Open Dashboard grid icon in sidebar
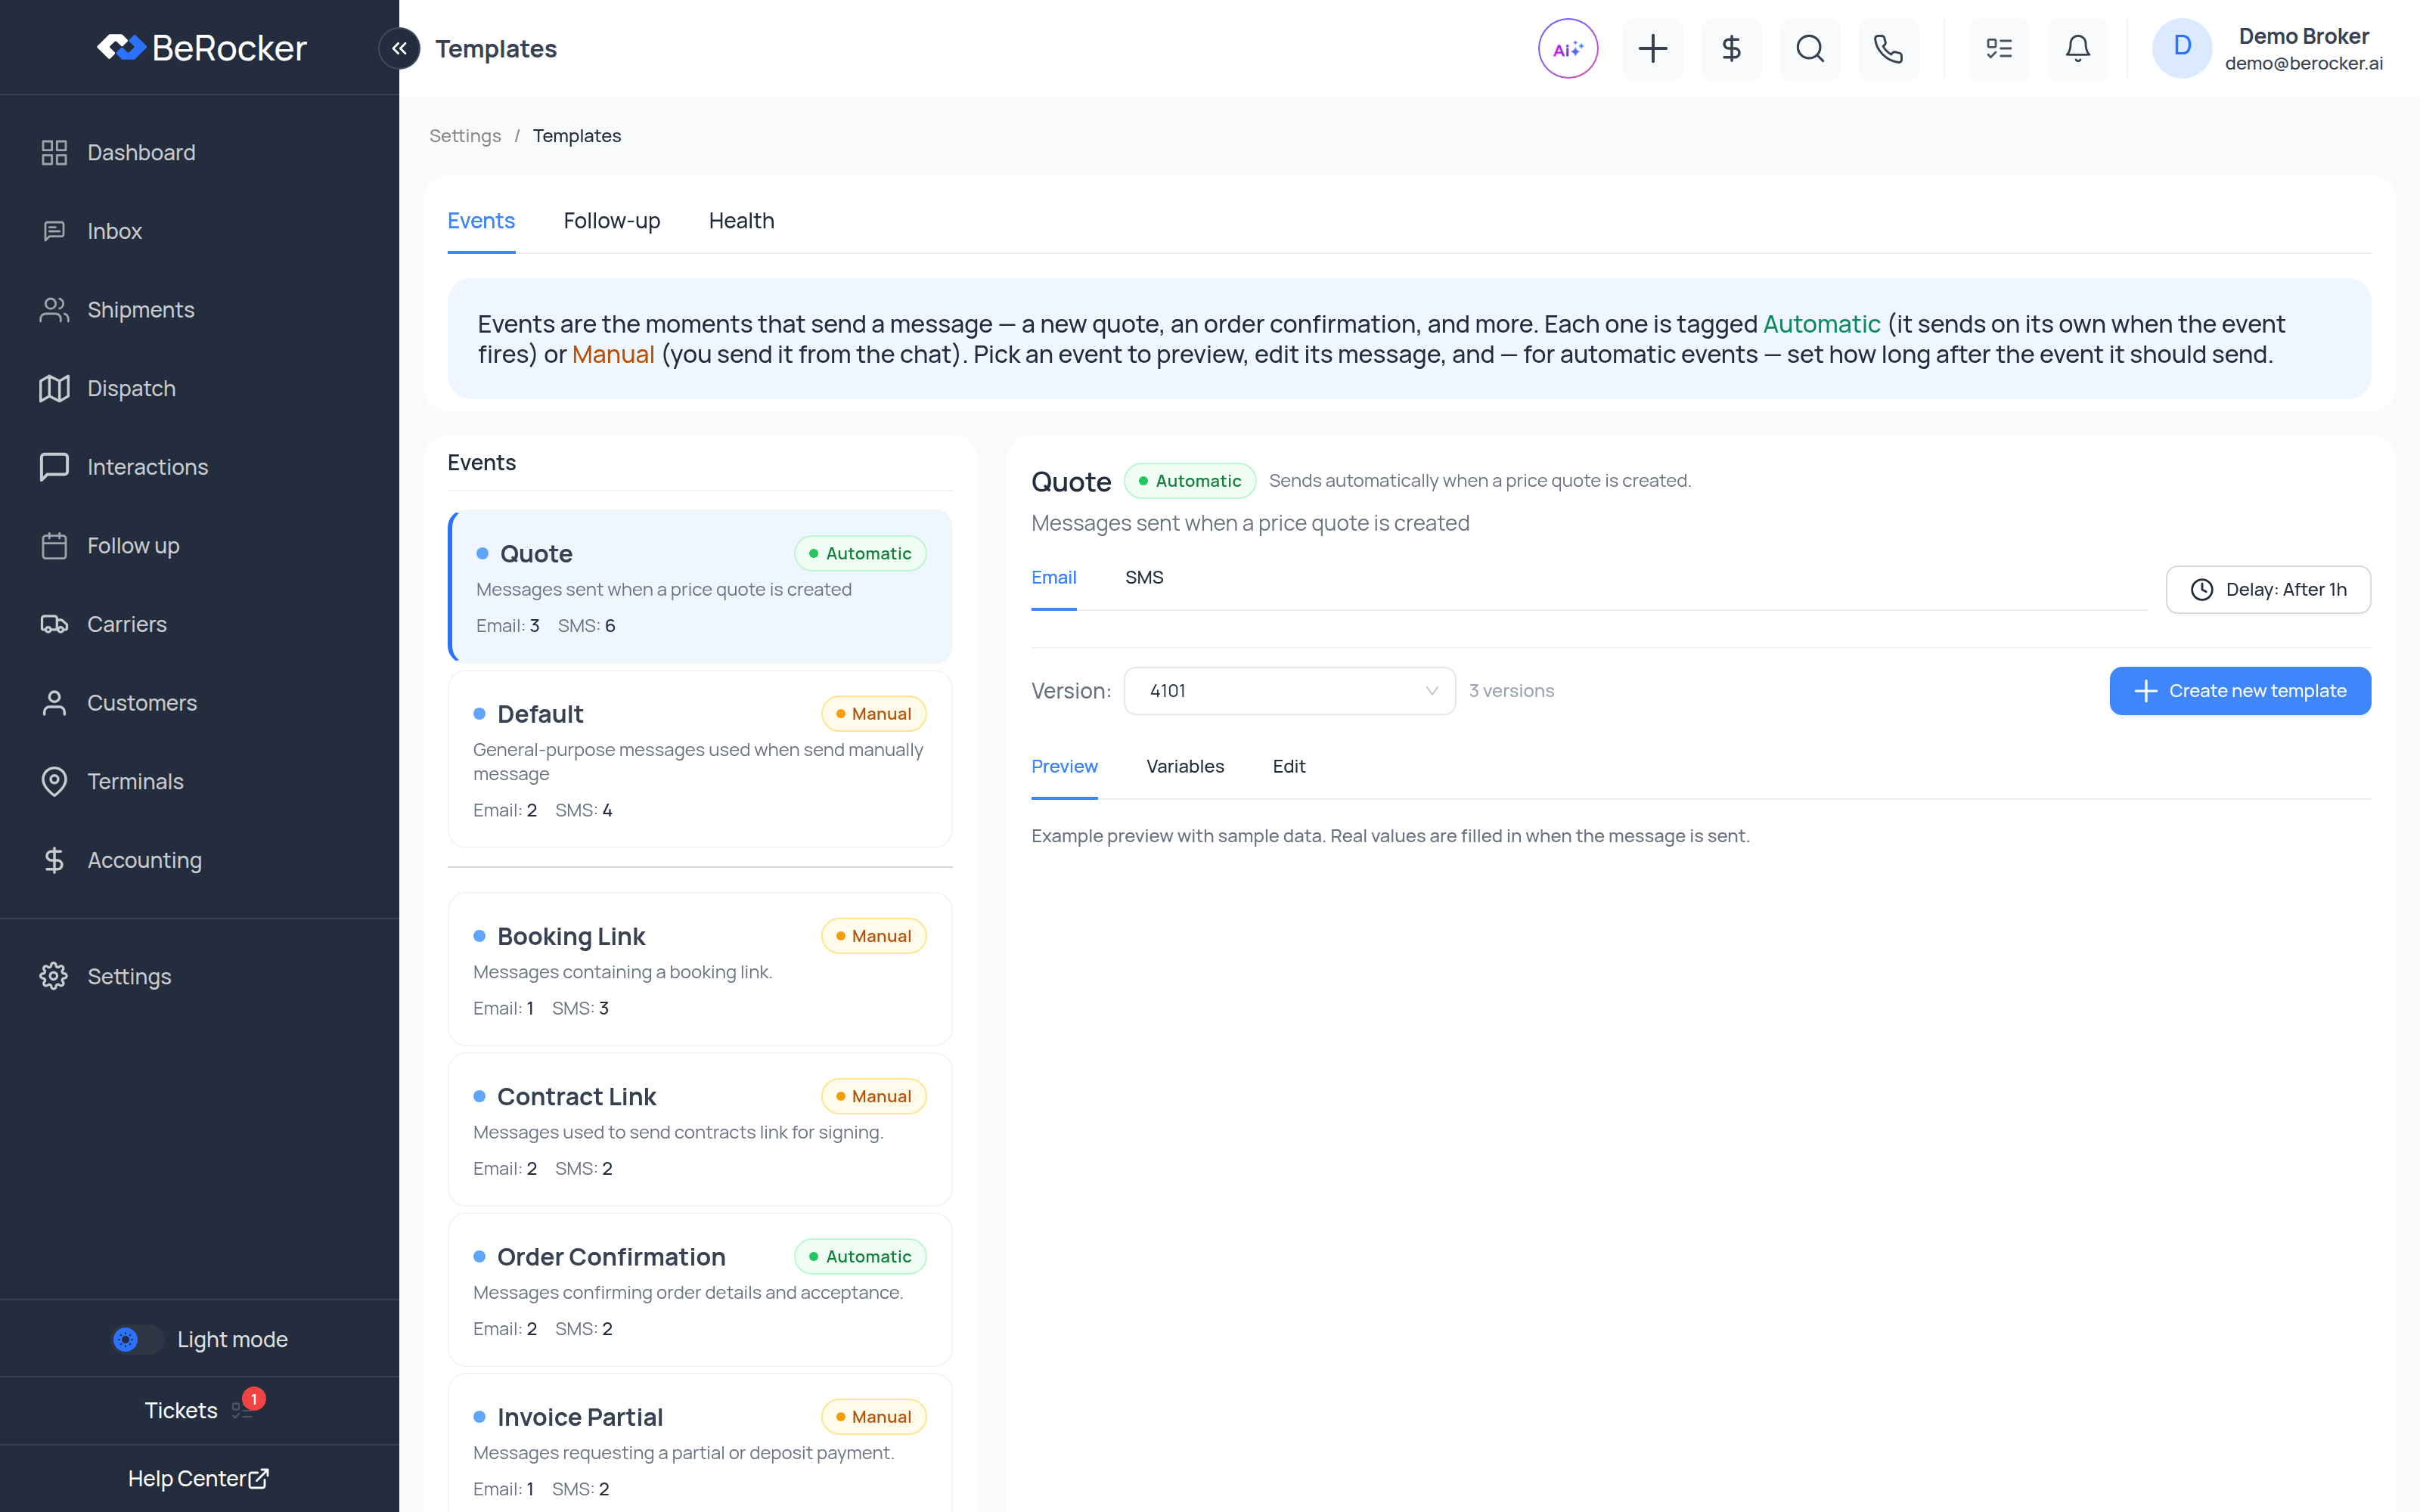2420x1512 pixels. point(54,152)
